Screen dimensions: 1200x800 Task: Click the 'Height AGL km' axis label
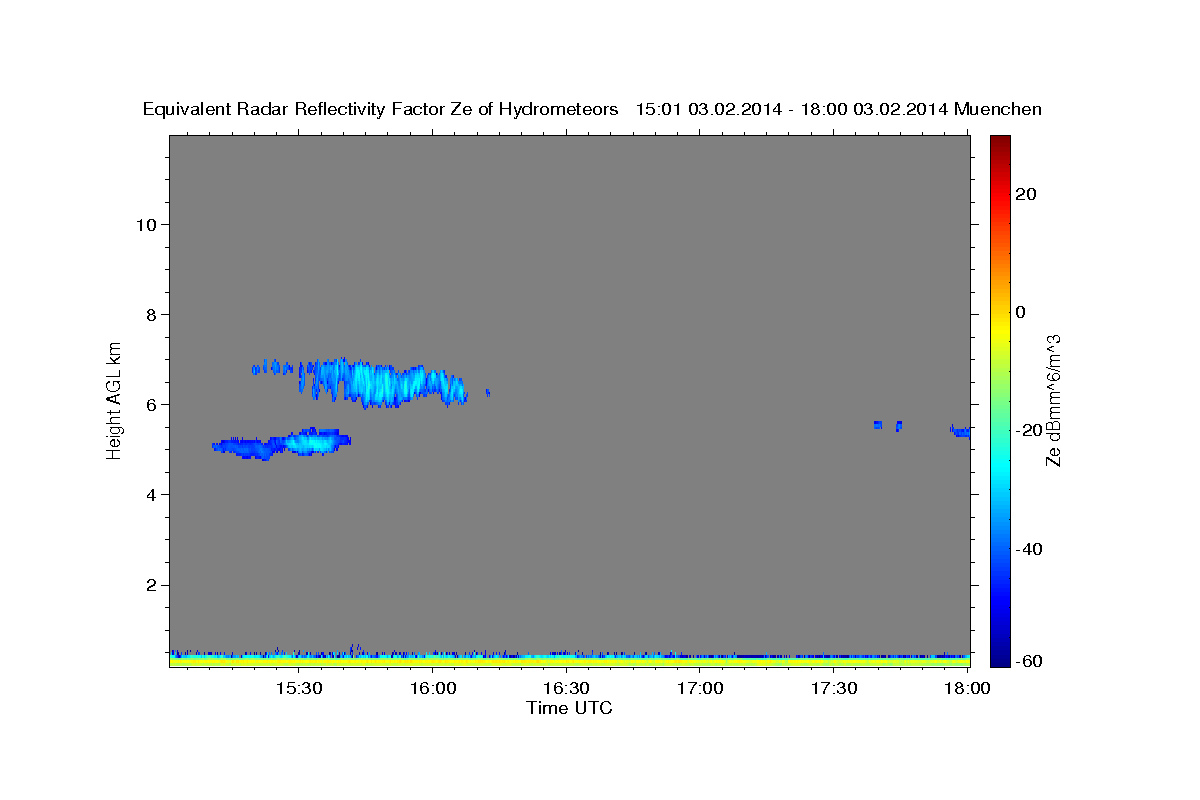[x=114, y=399]
